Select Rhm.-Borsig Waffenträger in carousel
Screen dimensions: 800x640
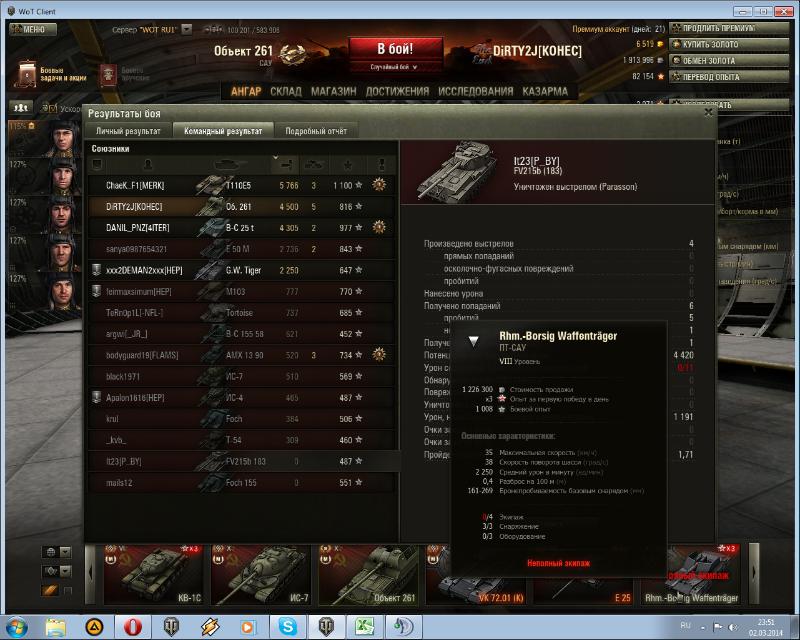[x=691, y=574]
